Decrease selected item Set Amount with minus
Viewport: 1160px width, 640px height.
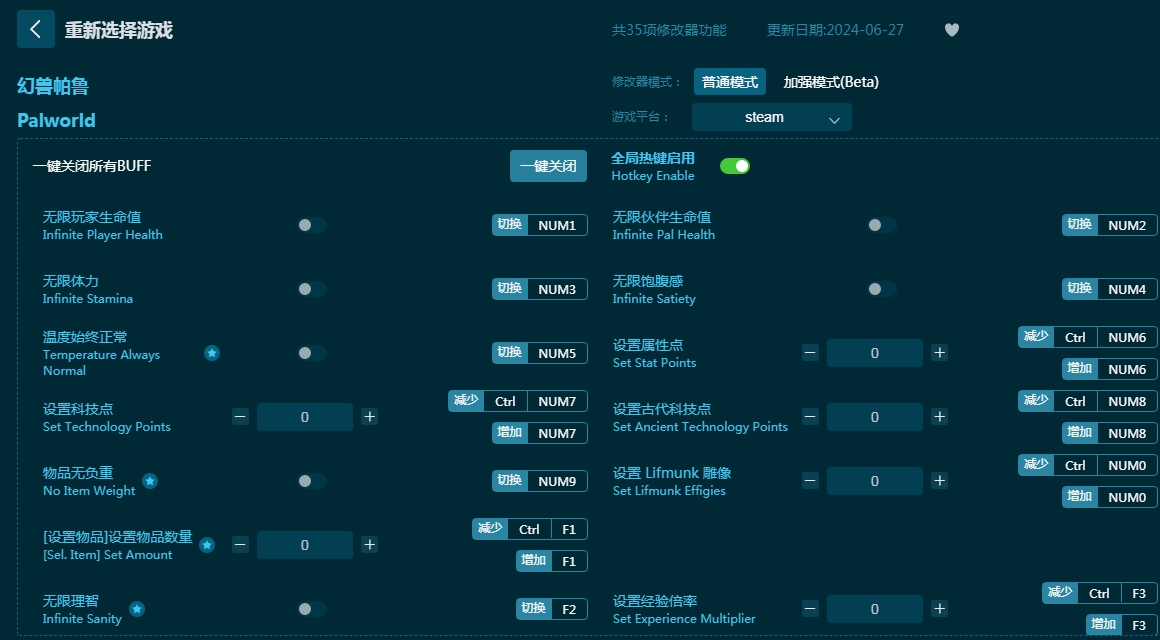pyautogui.click(x=240, y=545)
